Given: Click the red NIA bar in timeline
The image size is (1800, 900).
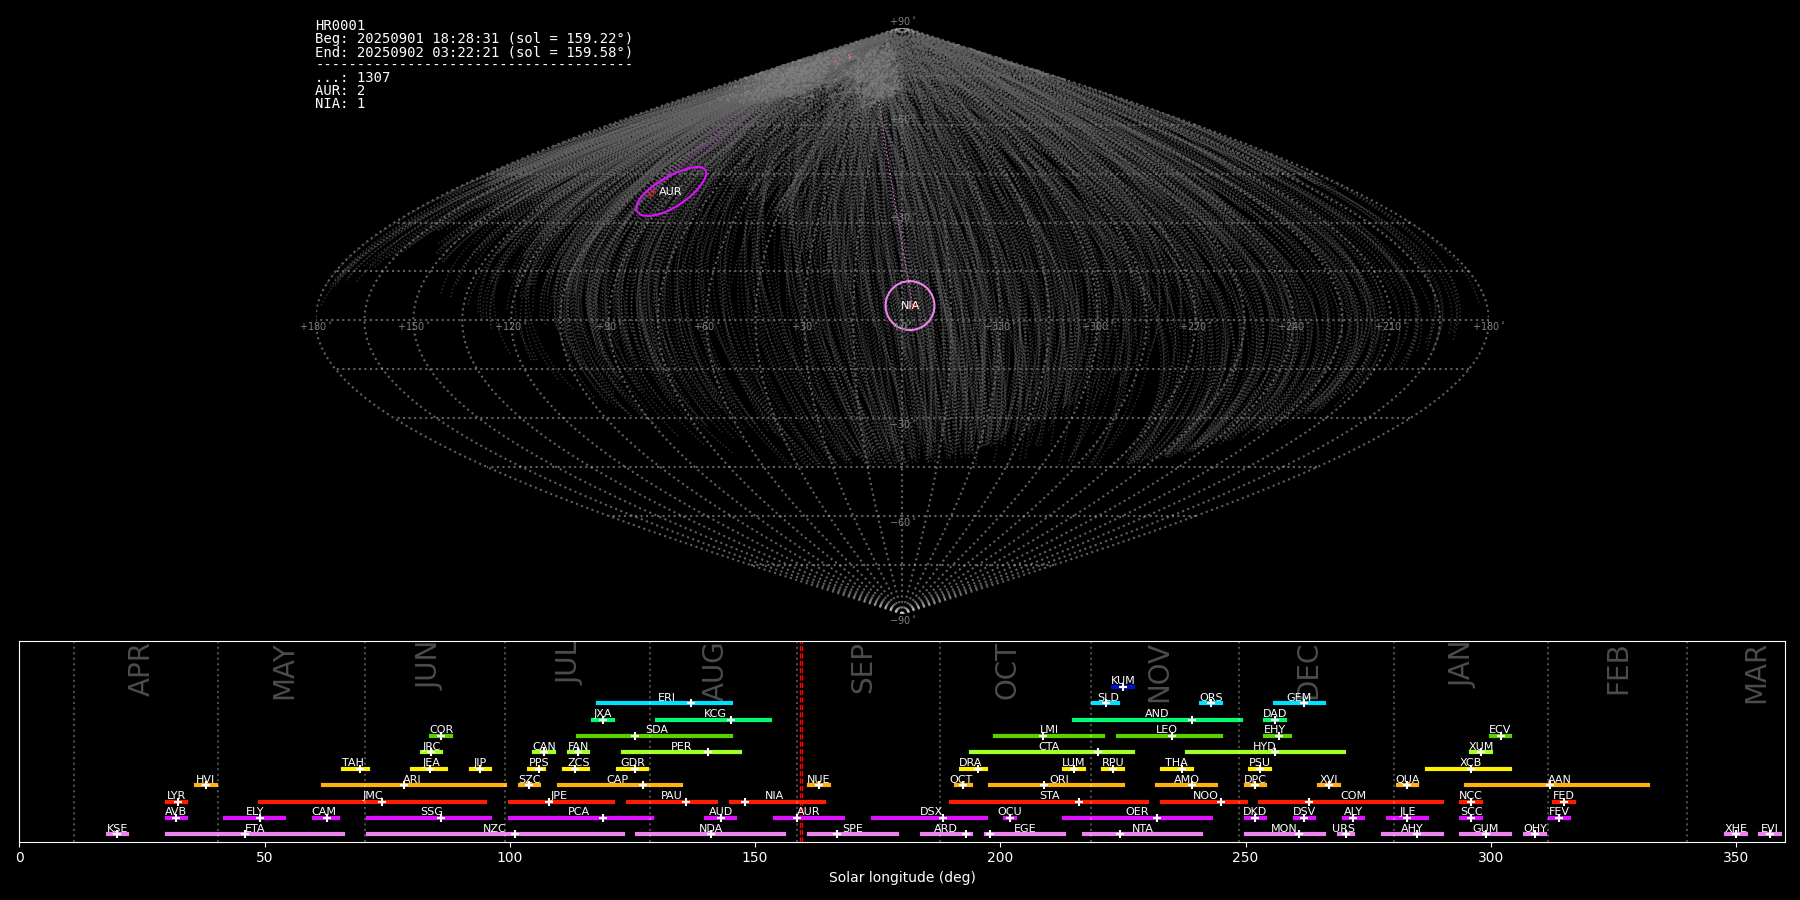Looking at the screenshot, I should point(777,802).
